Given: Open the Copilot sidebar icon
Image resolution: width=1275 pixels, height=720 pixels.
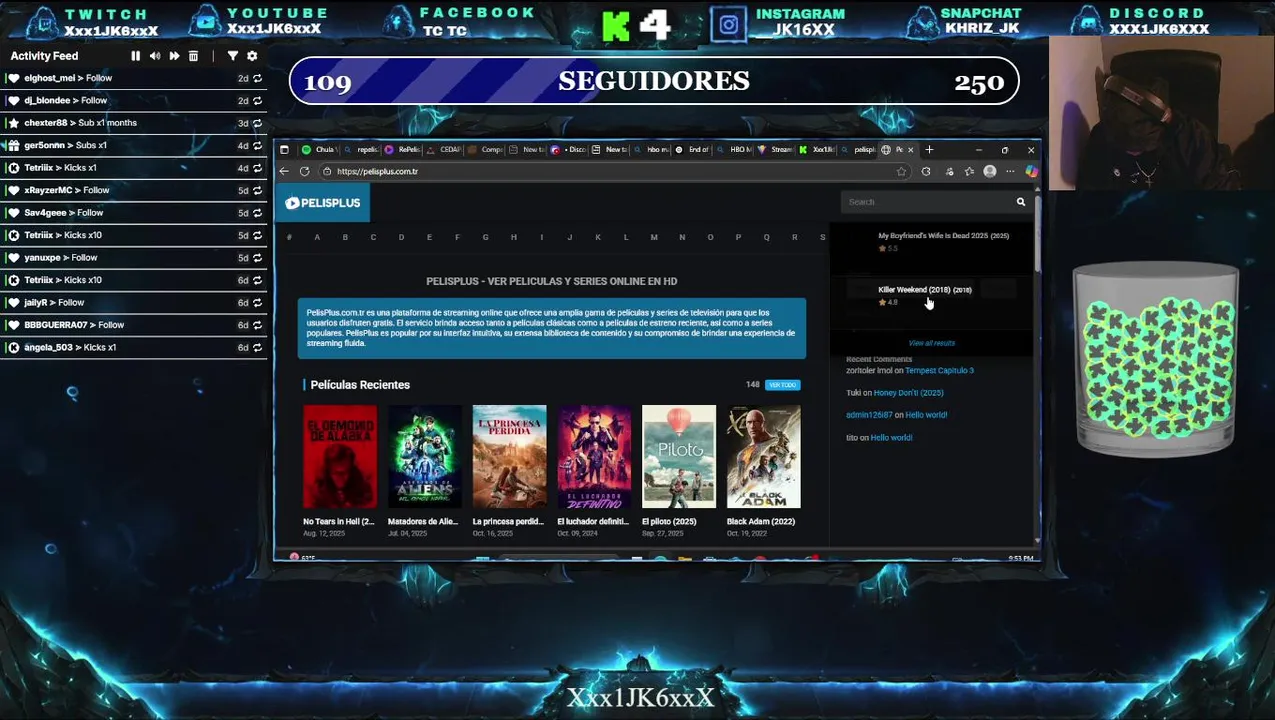Looking at the screenshot, I should (1031, 171).
